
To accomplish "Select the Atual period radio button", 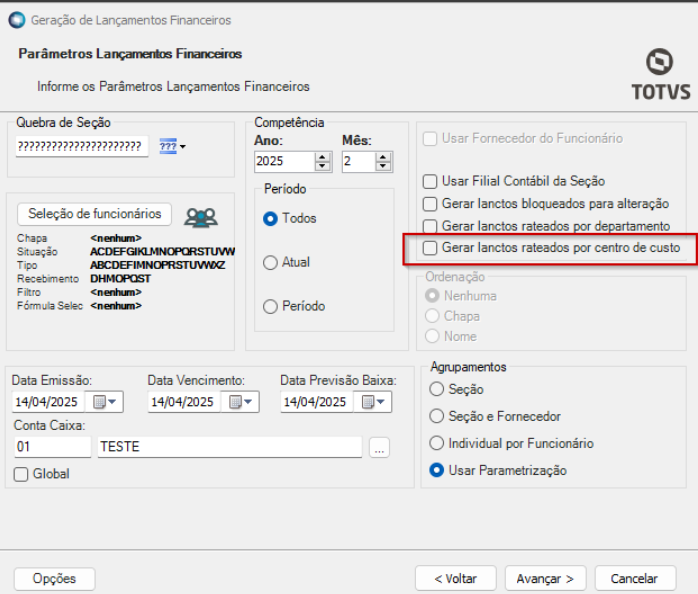I will coord(270,262).
